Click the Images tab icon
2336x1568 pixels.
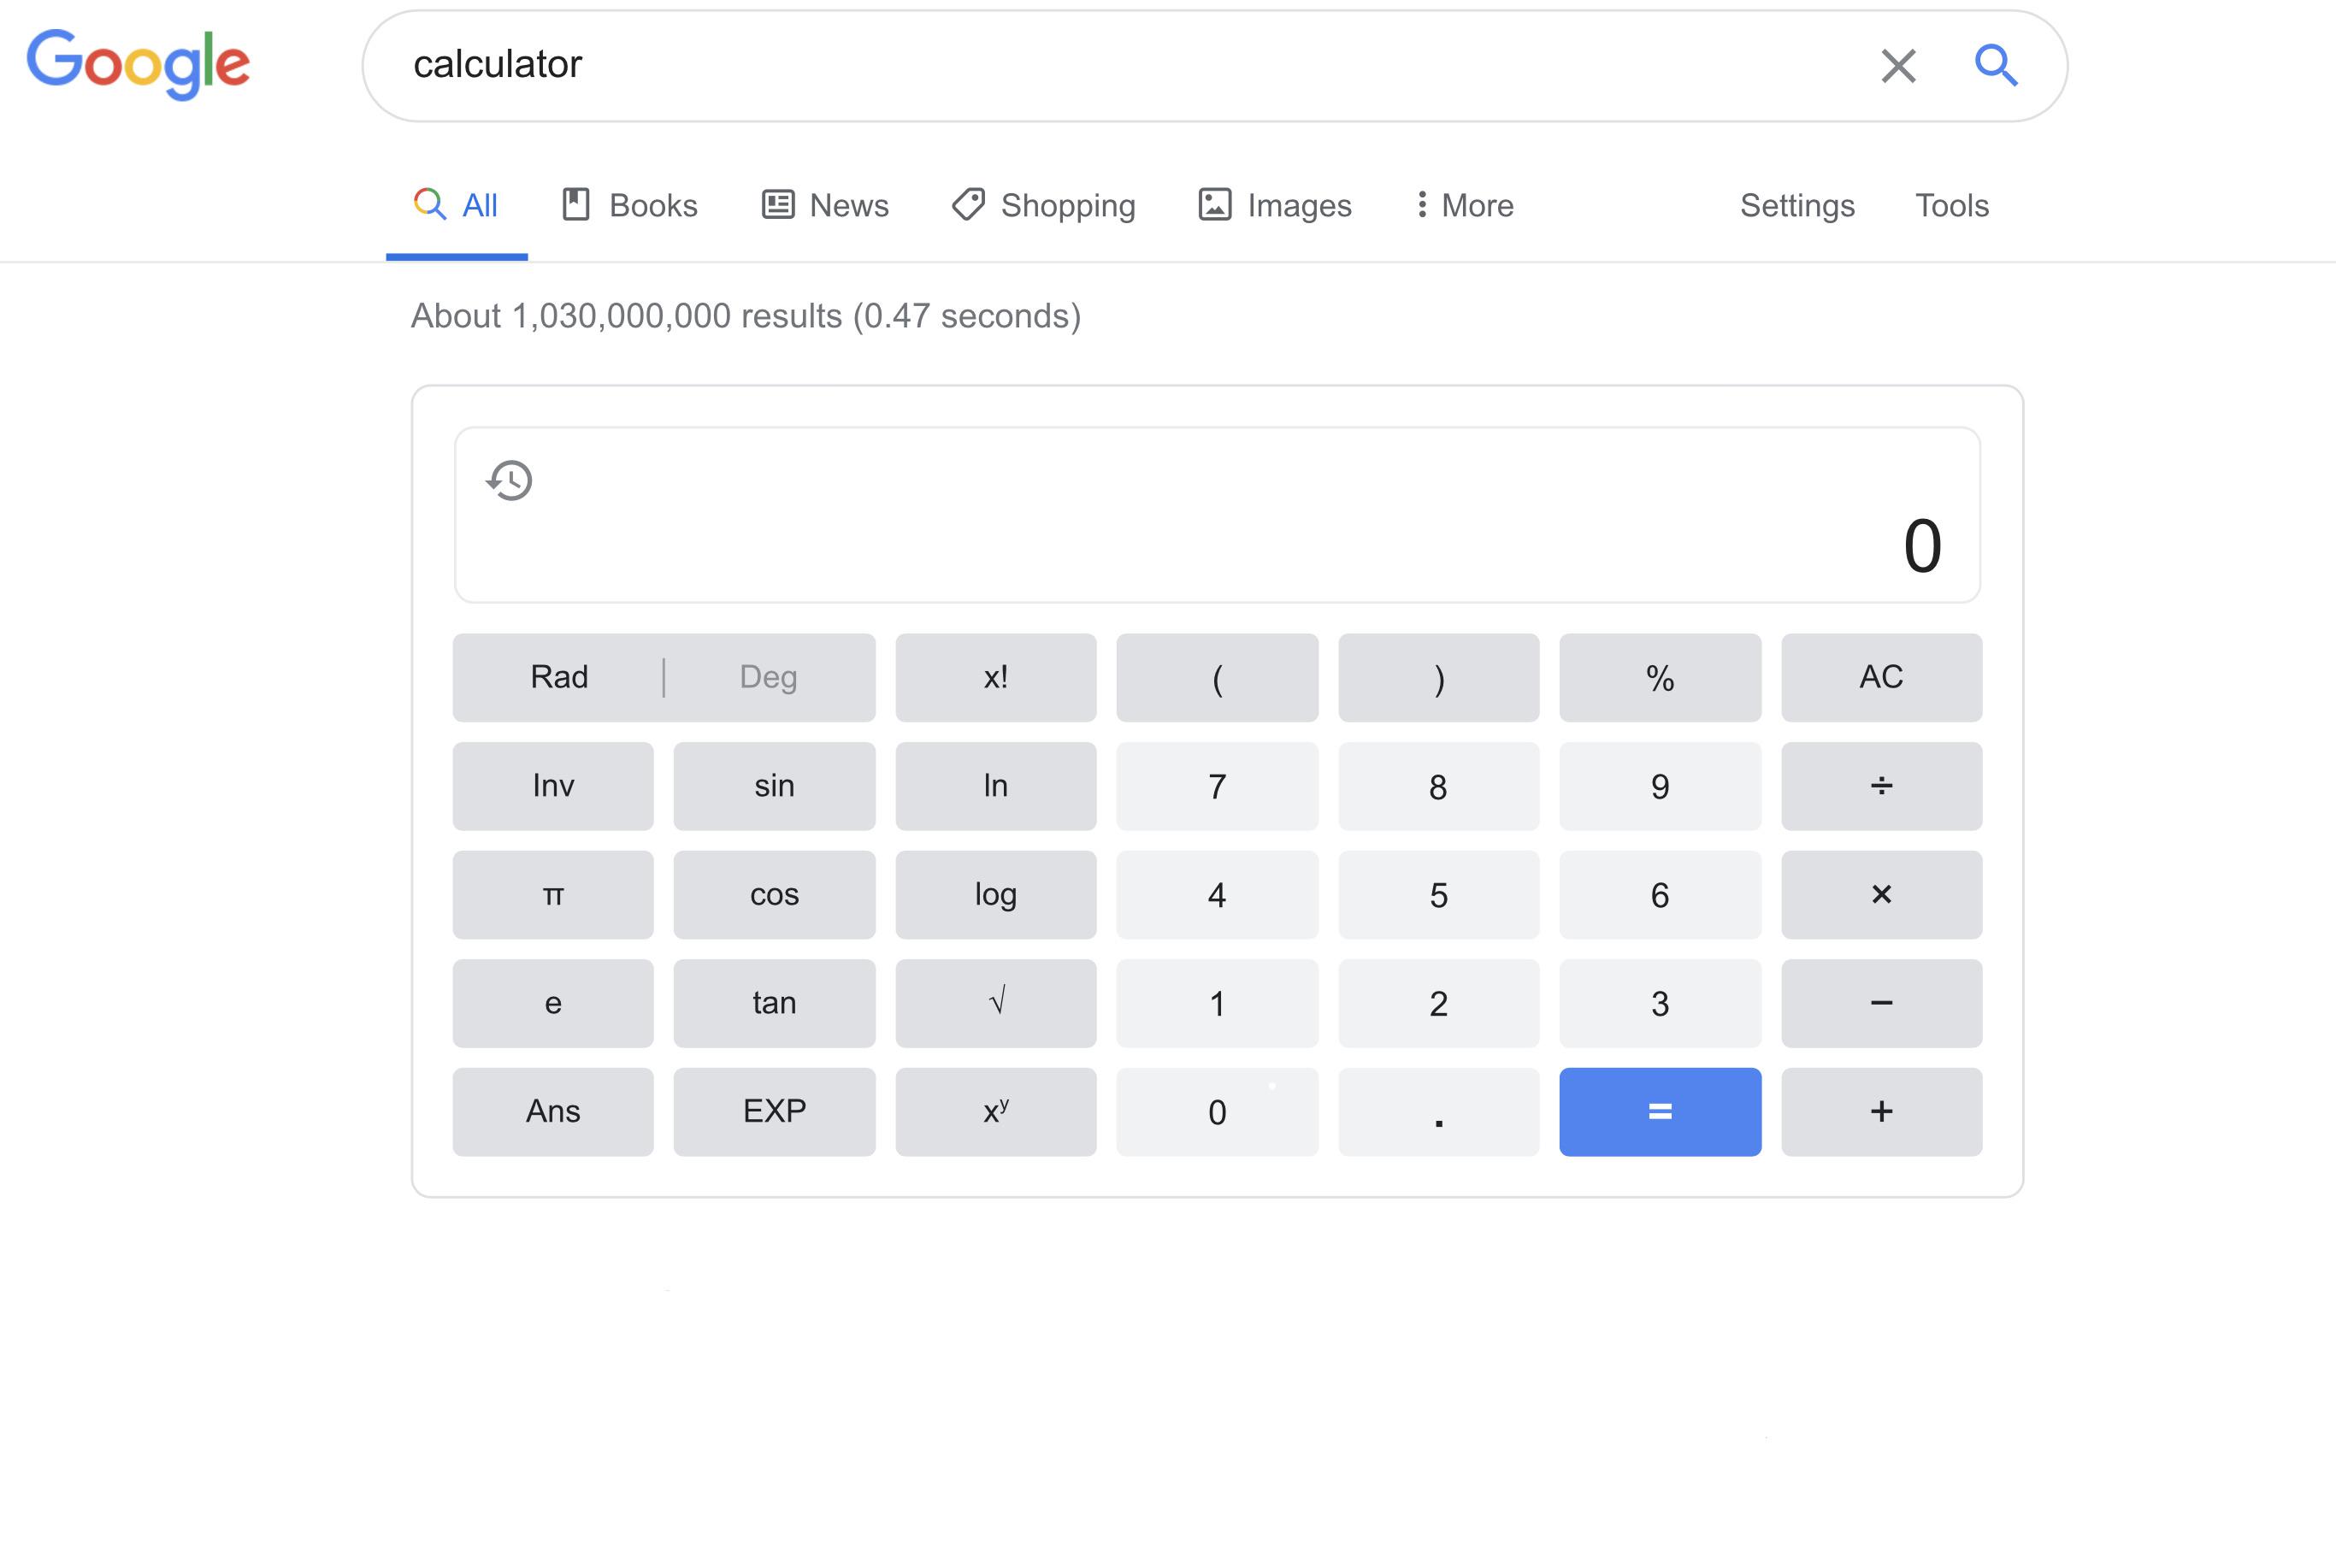[x=1213, y=204]
